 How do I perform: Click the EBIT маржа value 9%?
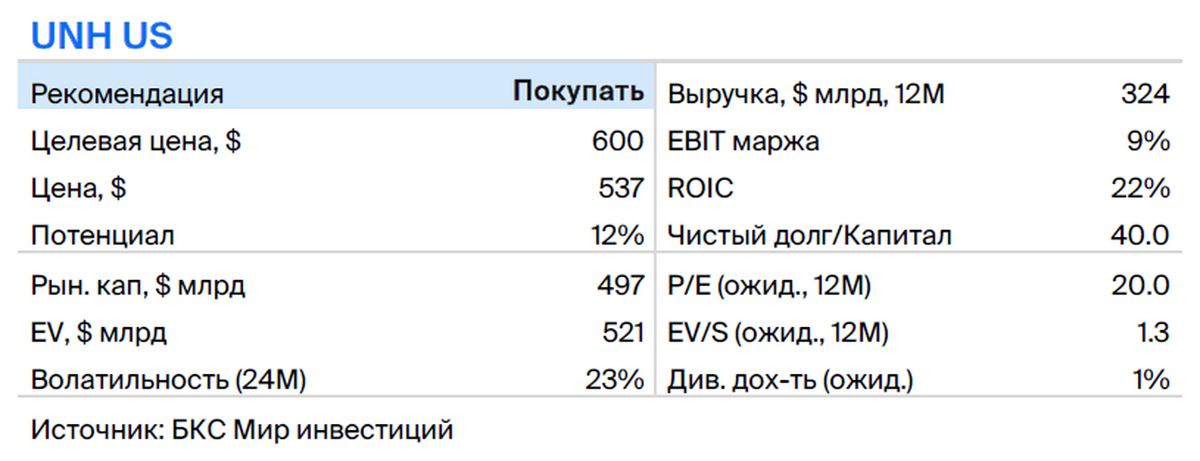pyautogui.click(x=1148, y=142)
